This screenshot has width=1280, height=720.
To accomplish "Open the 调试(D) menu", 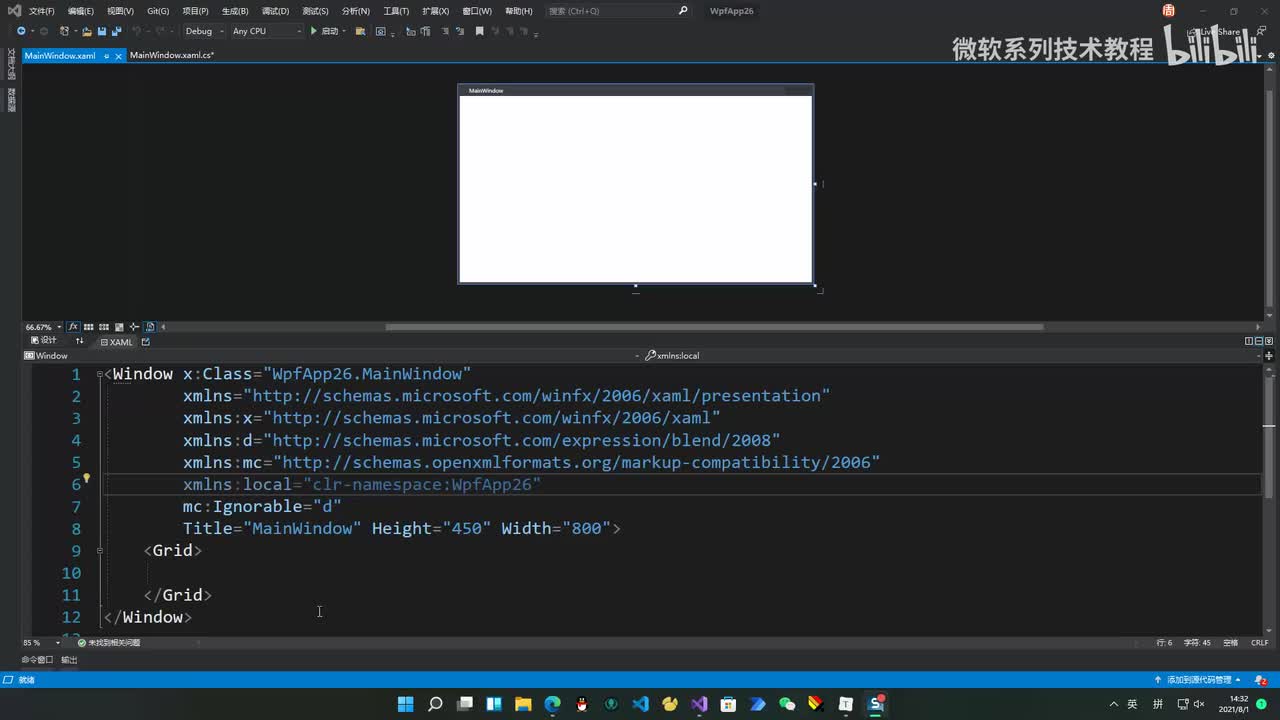I will pos(275,11).
